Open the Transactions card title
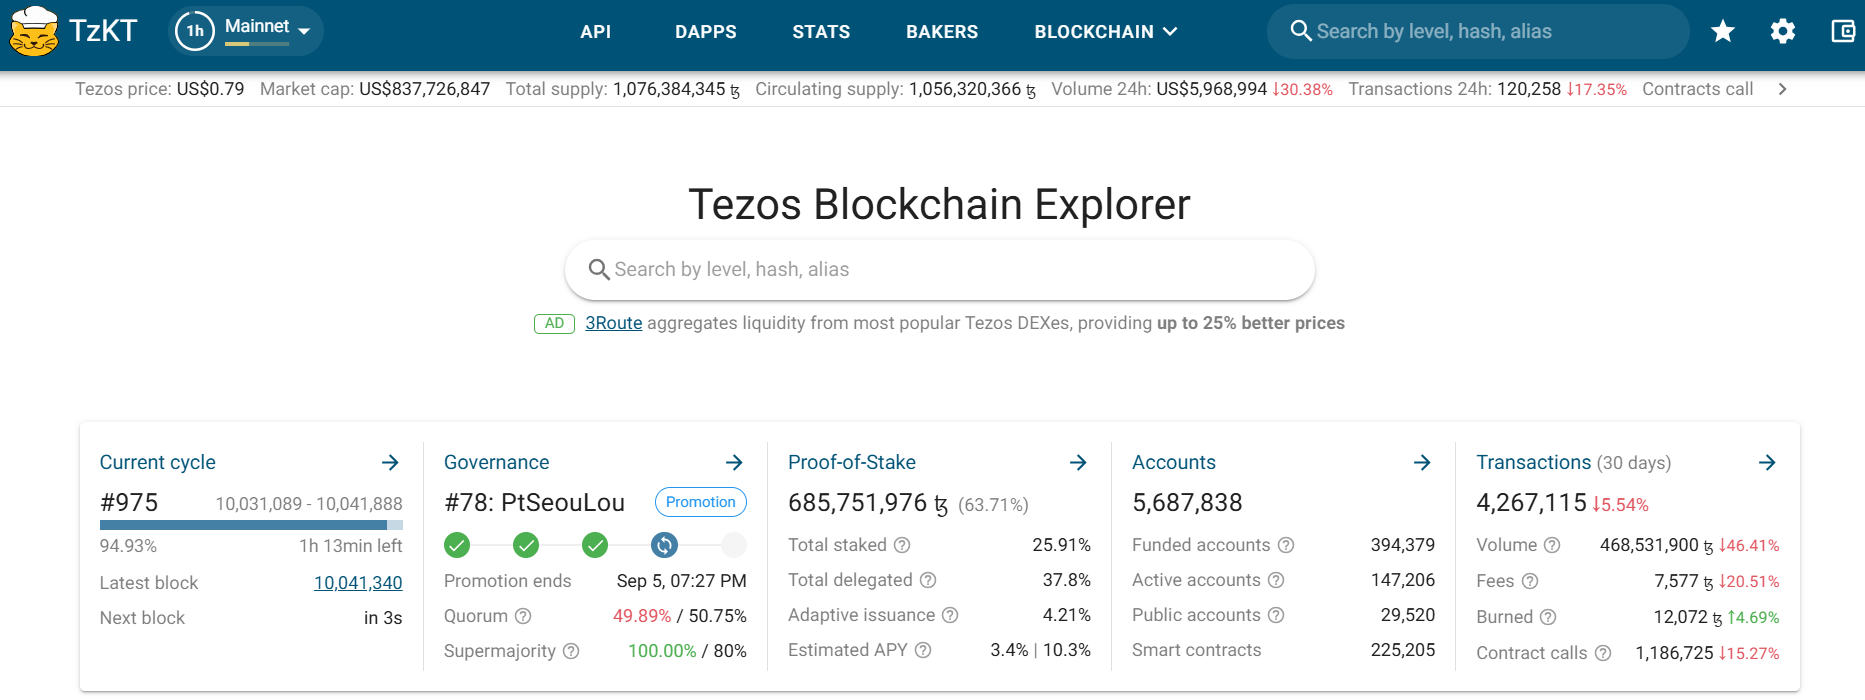The height and width of the screenshot is (700, 1865). (x=1534, y=462)
